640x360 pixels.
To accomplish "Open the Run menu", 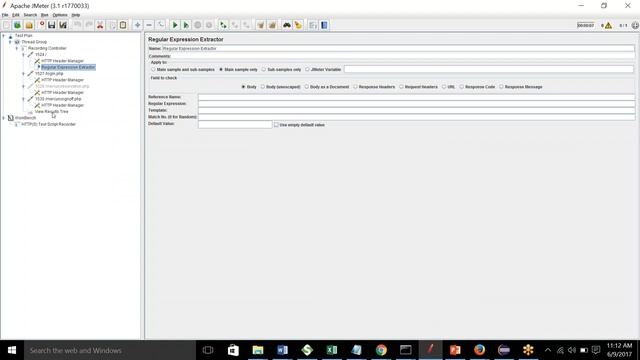I will (44, 15).
